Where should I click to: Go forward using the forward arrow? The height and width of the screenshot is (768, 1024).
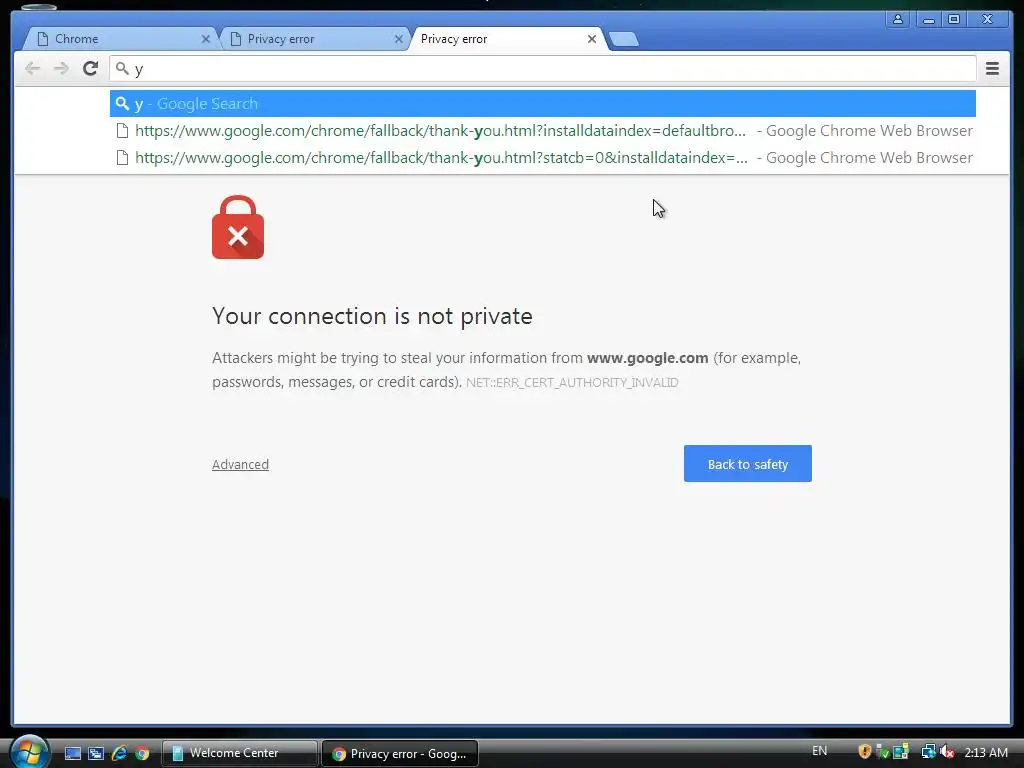(61, 69)
